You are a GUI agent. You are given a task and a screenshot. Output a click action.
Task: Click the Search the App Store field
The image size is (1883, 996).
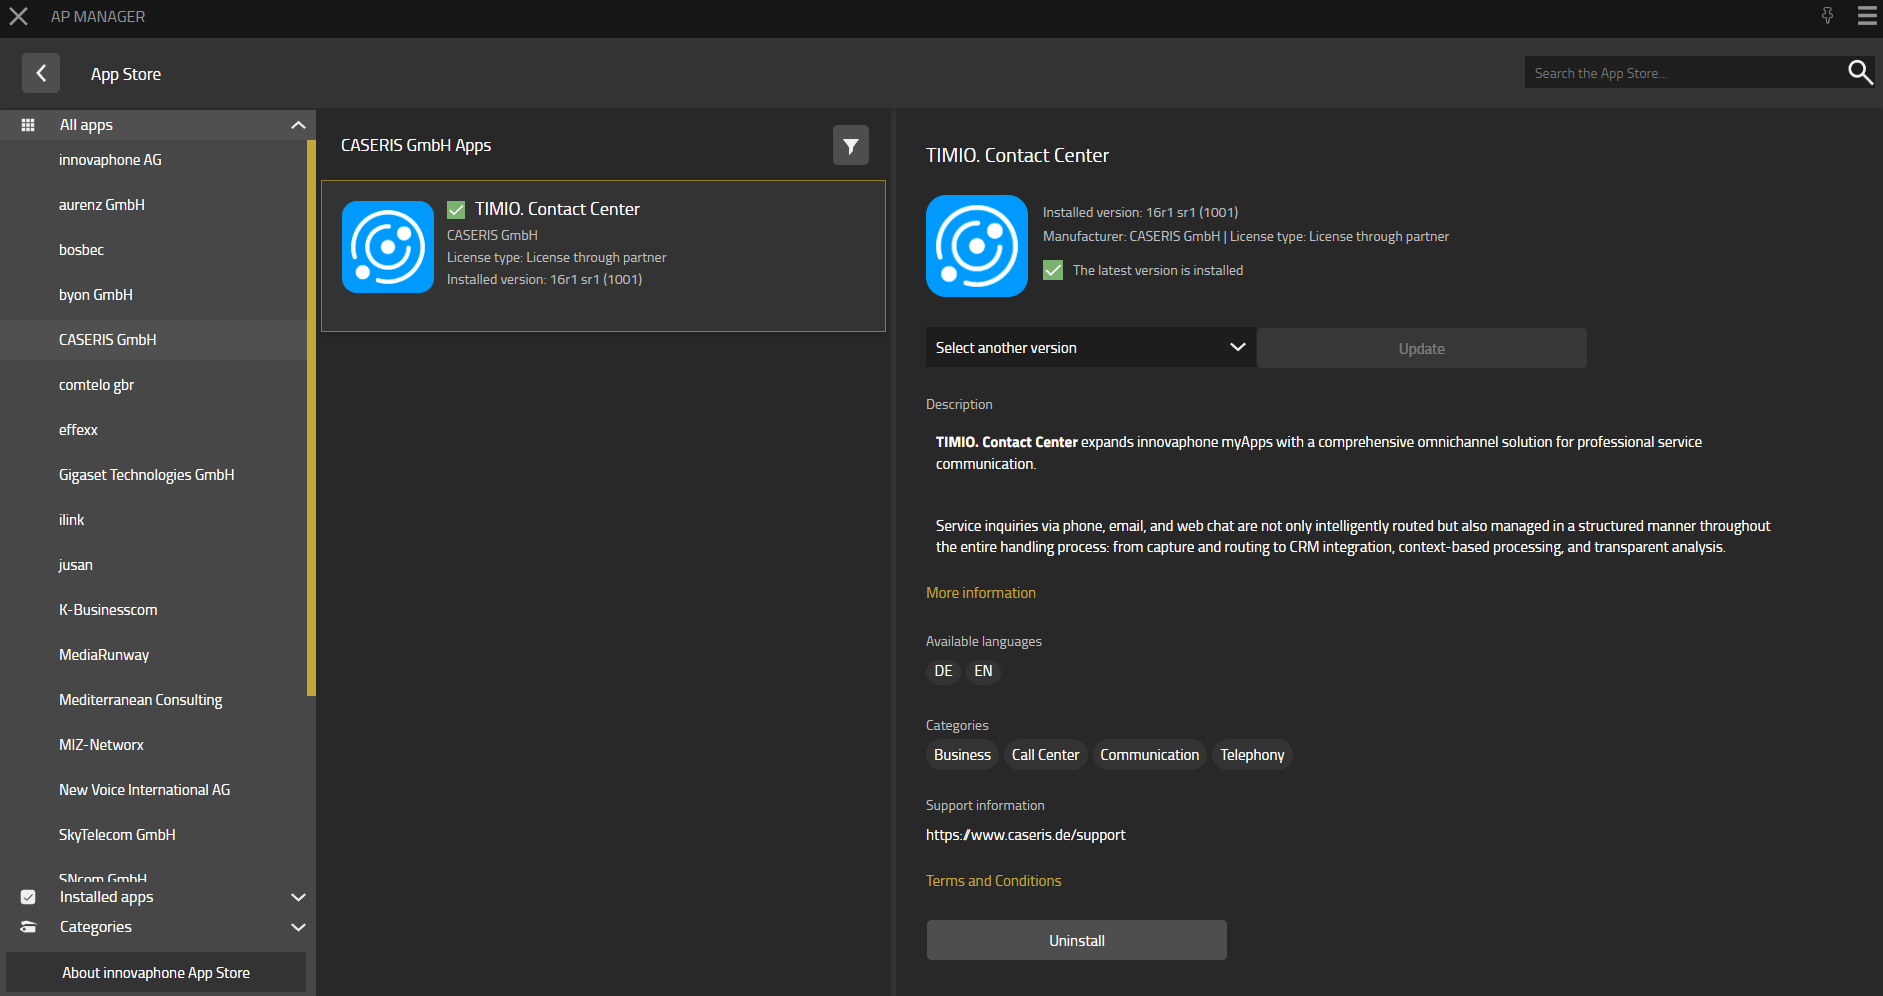pyautogui.click(x=1685, y=73)
